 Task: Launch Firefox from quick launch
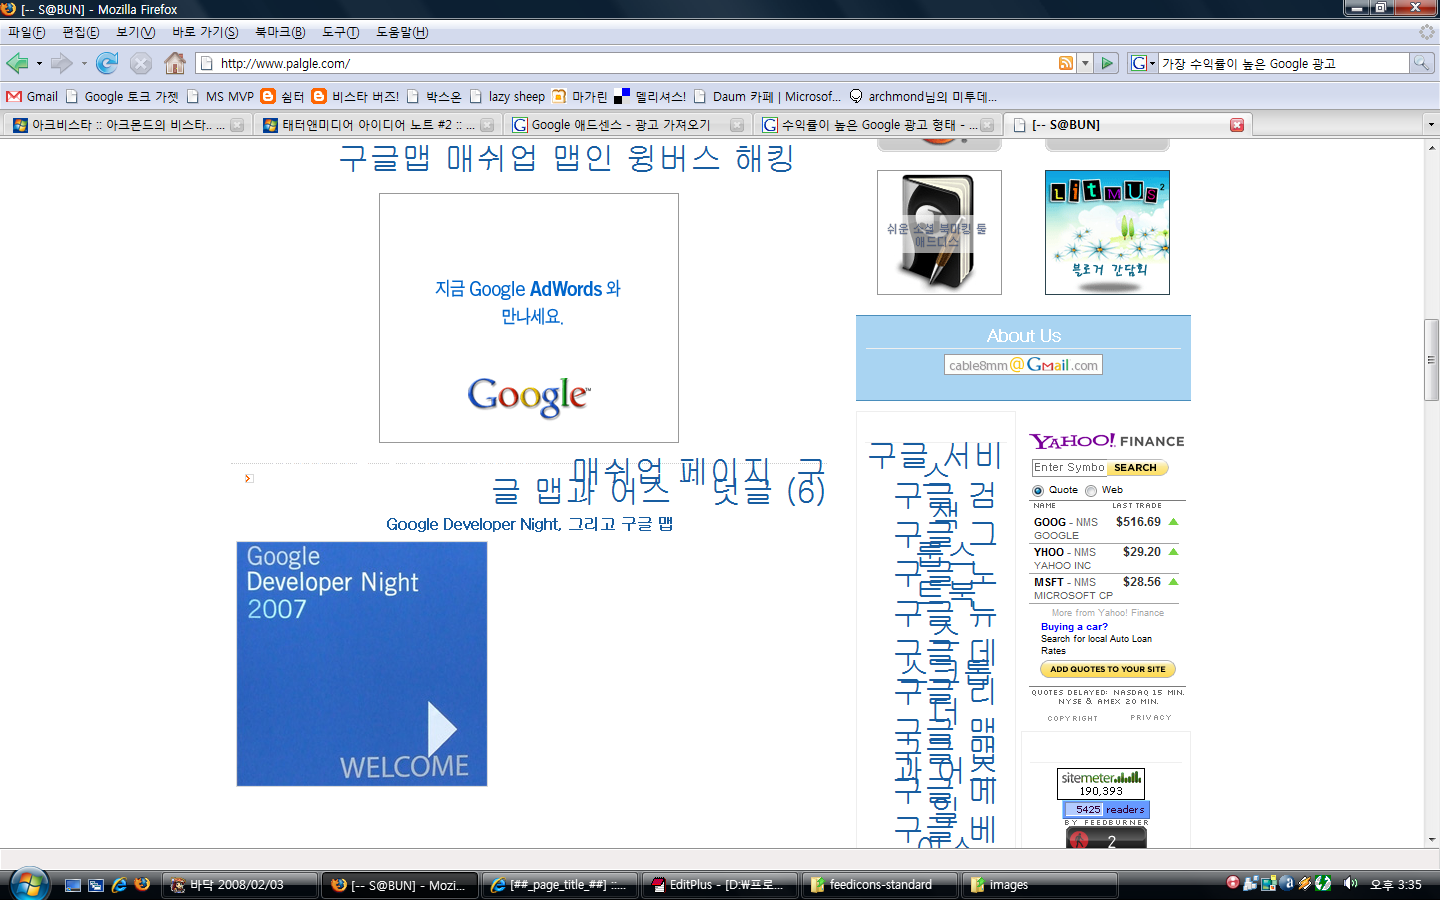(142, 885)
